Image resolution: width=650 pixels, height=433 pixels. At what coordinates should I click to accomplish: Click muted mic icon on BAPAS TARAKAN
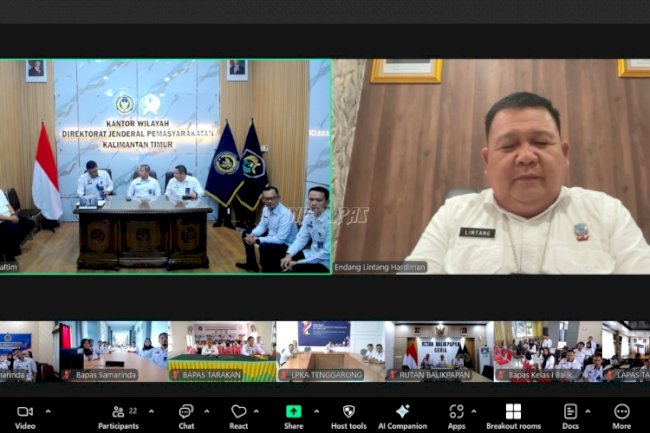(x=176, y=375)
